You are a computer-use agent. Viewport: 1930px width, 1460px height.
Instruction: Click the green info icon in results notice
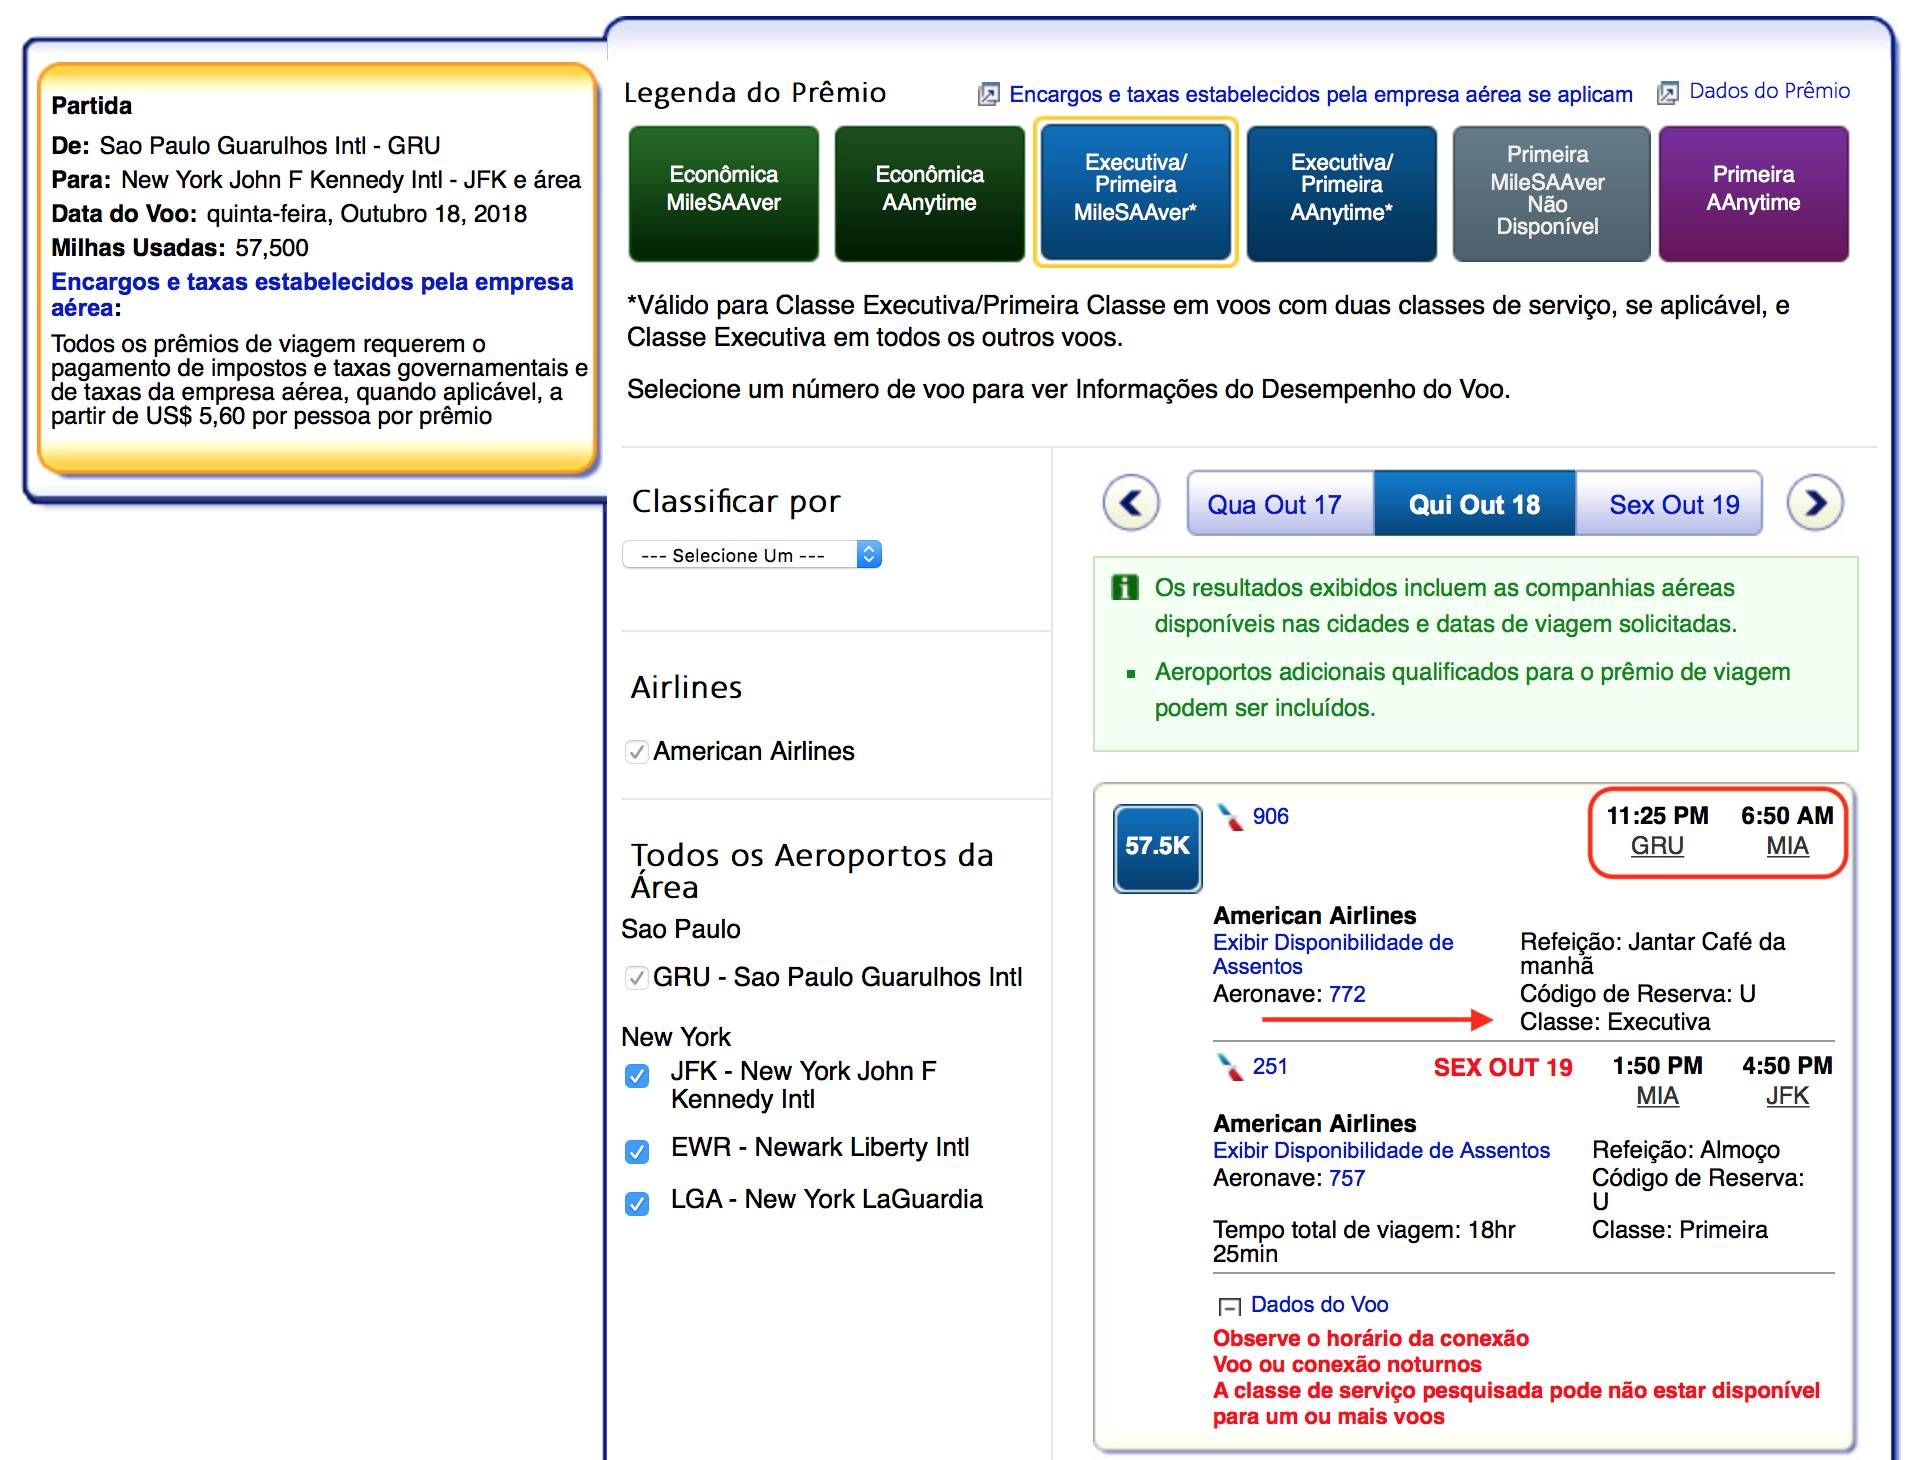coord(1125,587)
